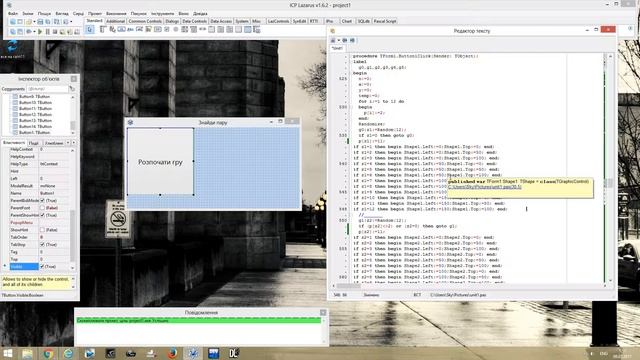Screen dimensions: 640x360
Task: Select the pointer selection tool in component palette
Action: click(89, 29)
